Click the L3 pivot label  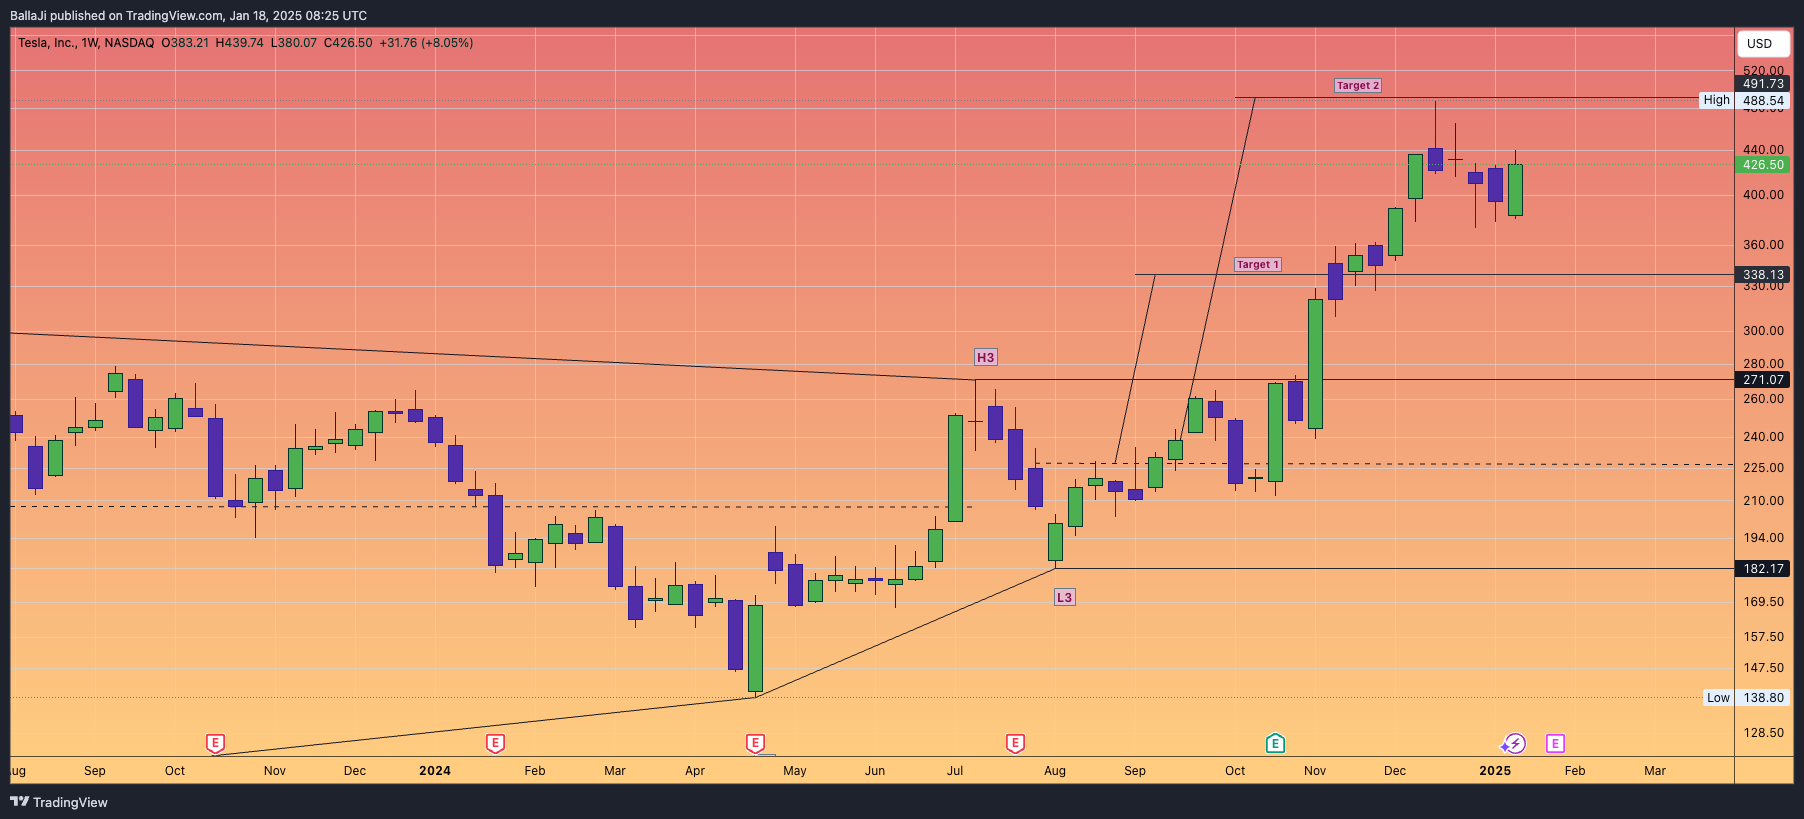click(1065, 597)
